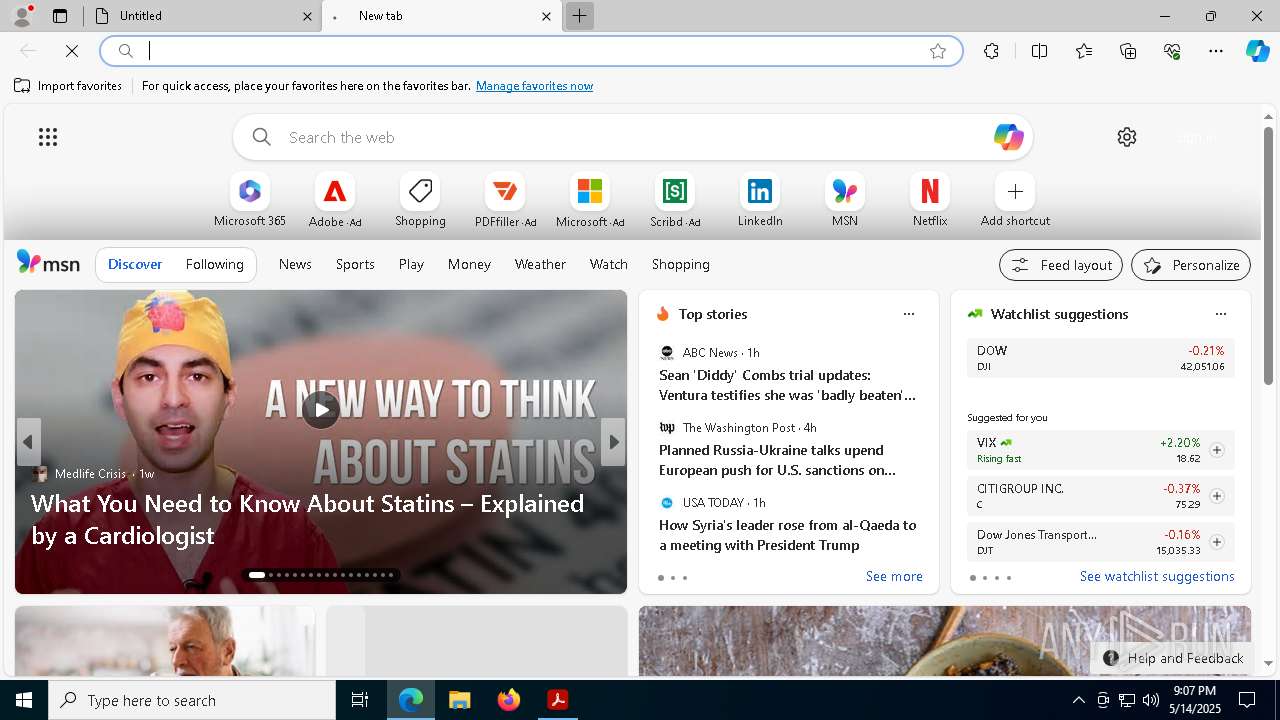Click Import favorites button
Viewport: 1280px width, 720px height.
coord(68,86)
